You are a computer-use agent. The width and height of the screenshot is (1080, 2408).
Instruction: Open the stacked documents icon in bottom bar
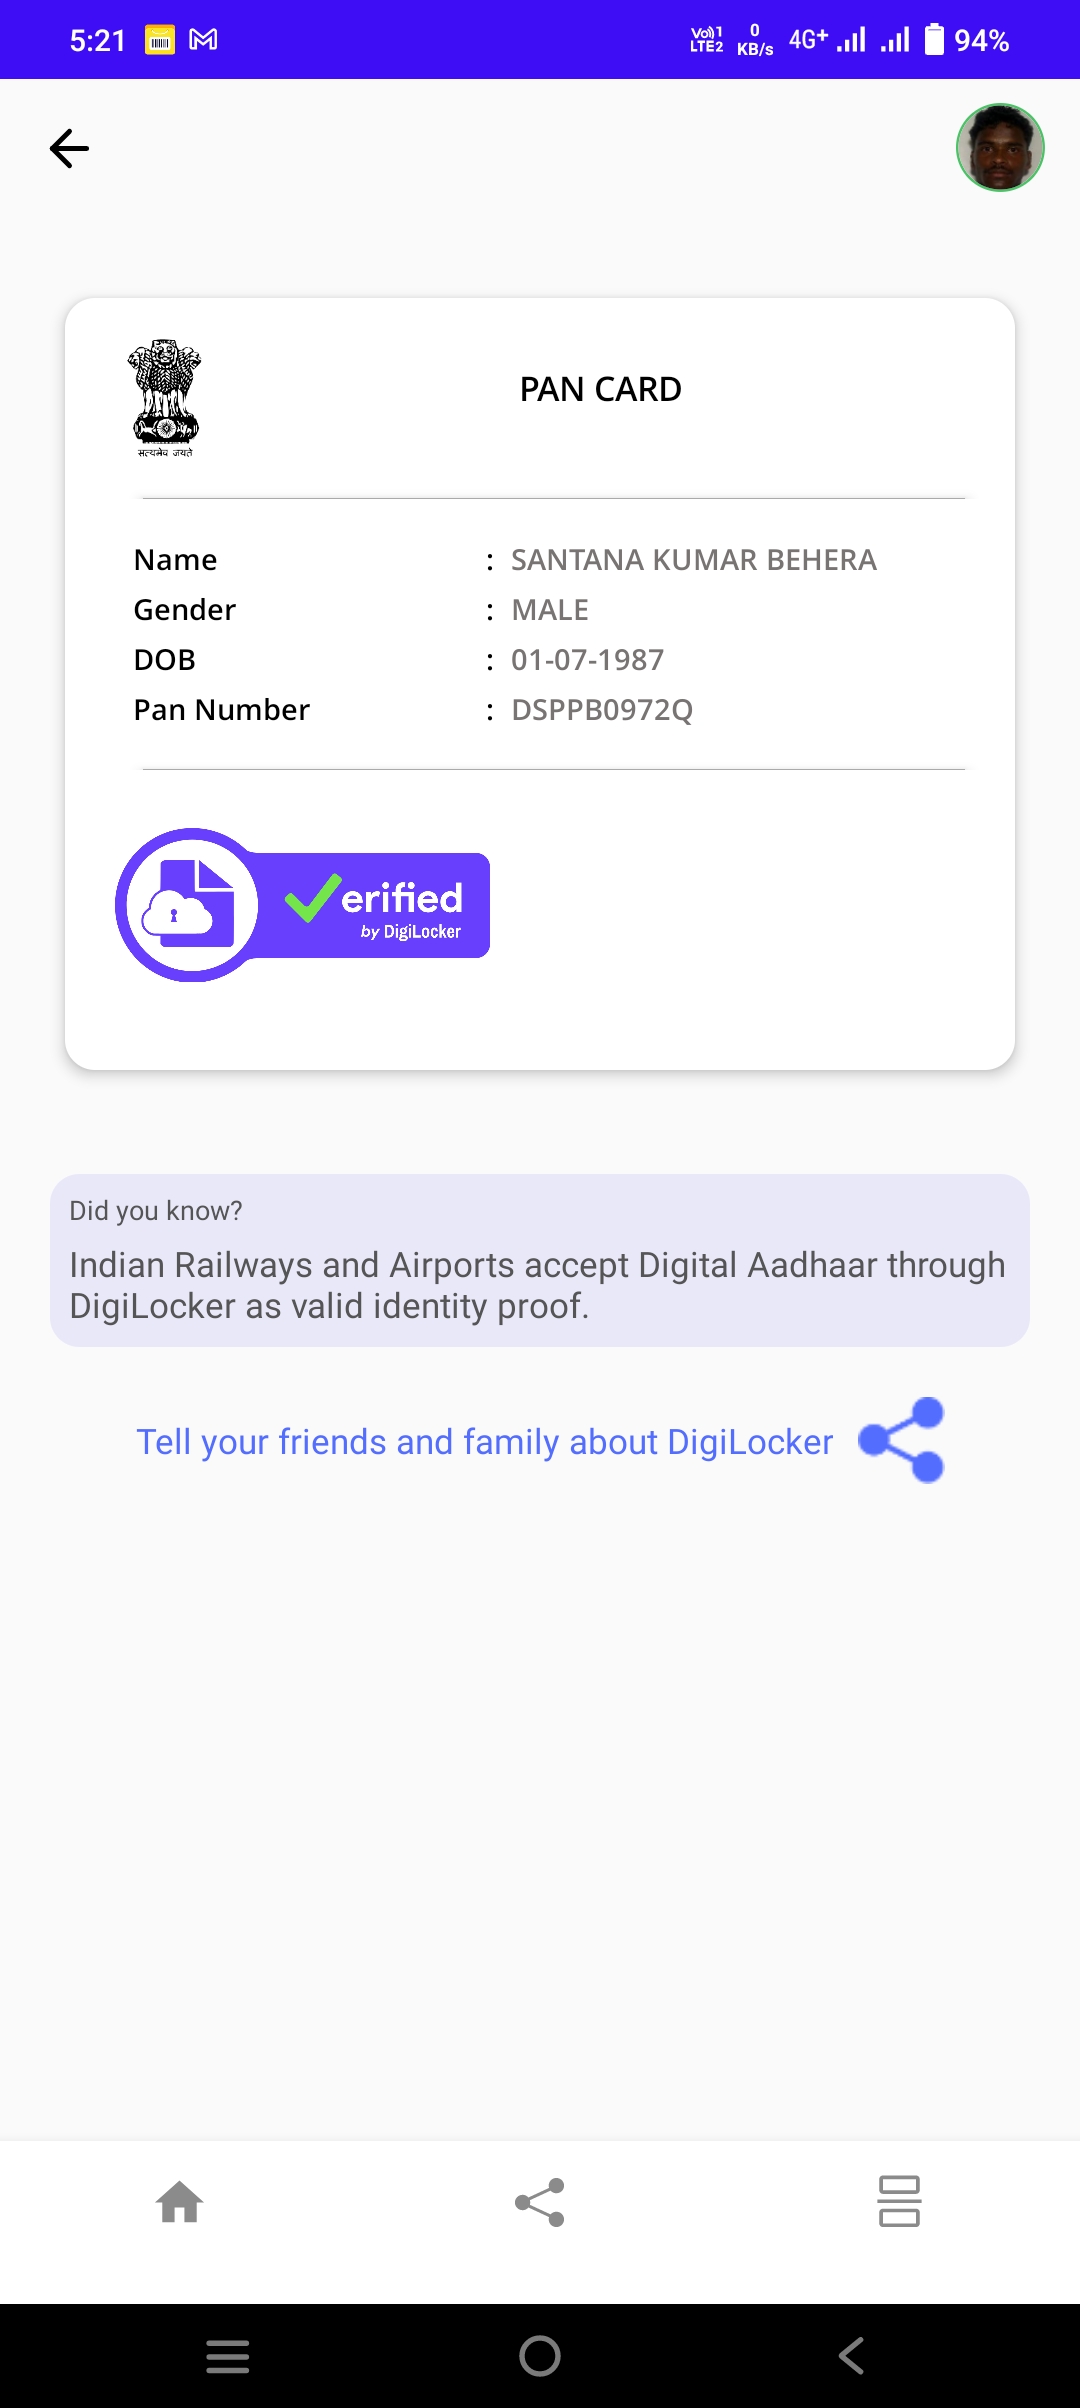[x=899, y=2202]
